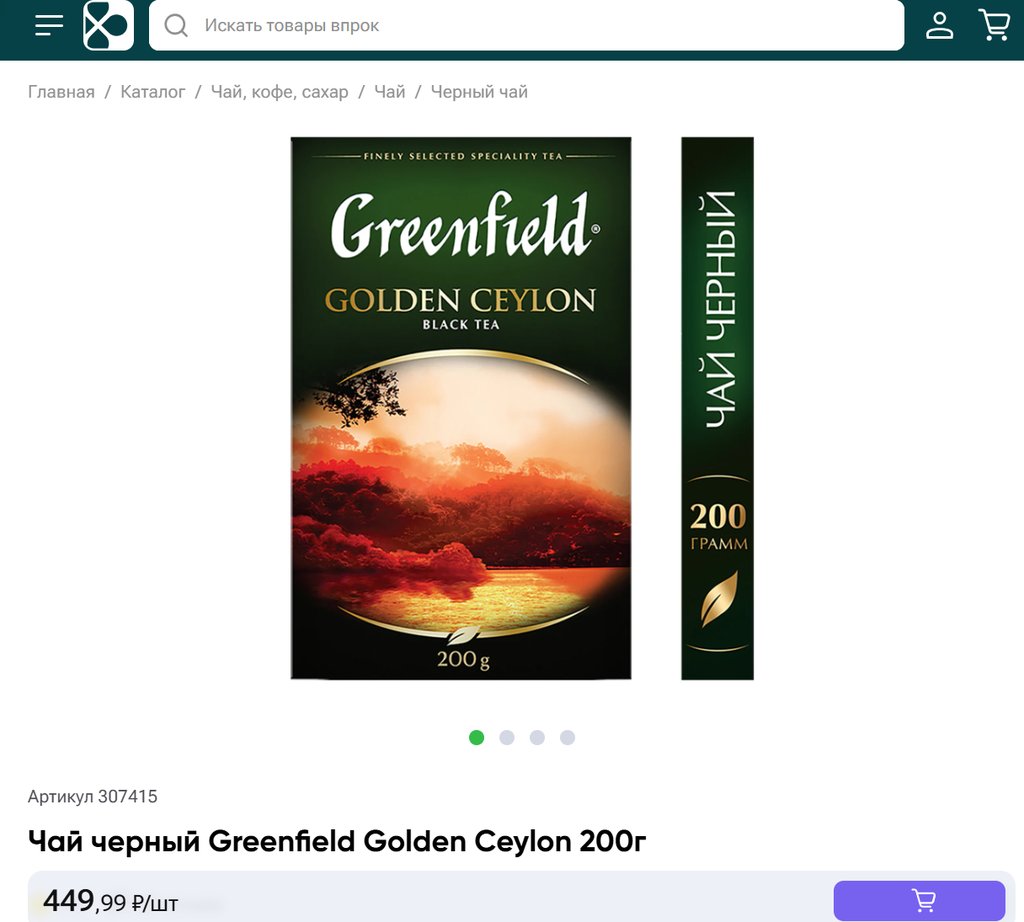Open the 'Чай' breadcrumb category
This screenshot has width=1024, height=922.
[x=390, y=92]
